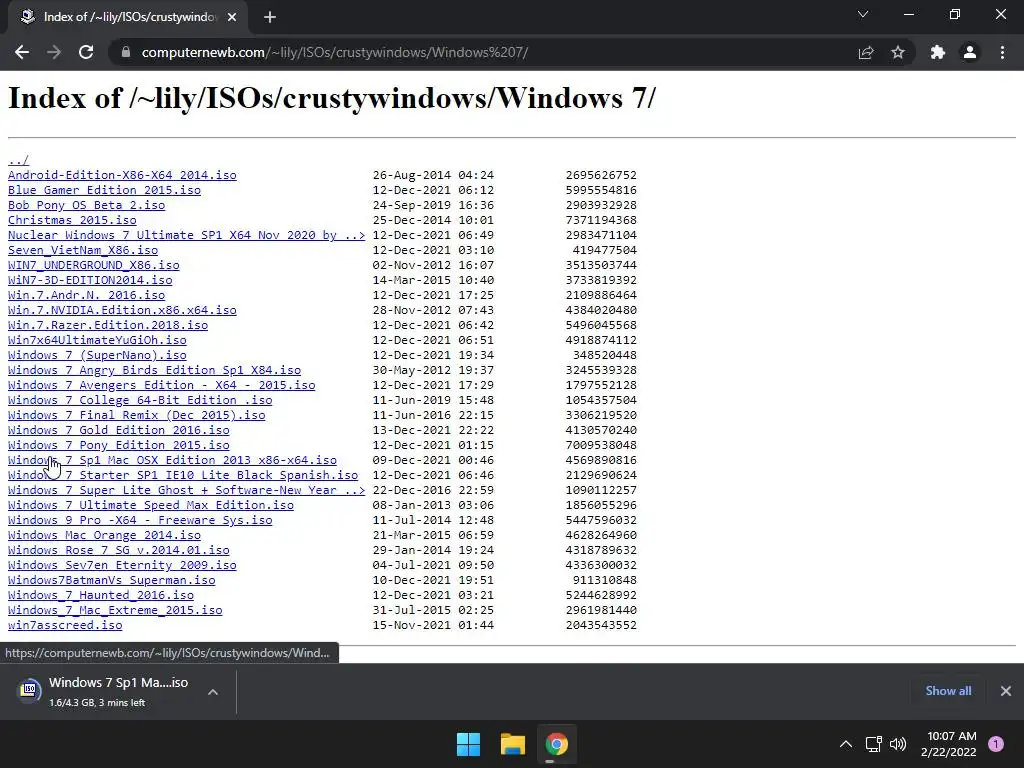1024x768 pixels.
Task: Open the network status tray icon
Action: click(874, 744)
